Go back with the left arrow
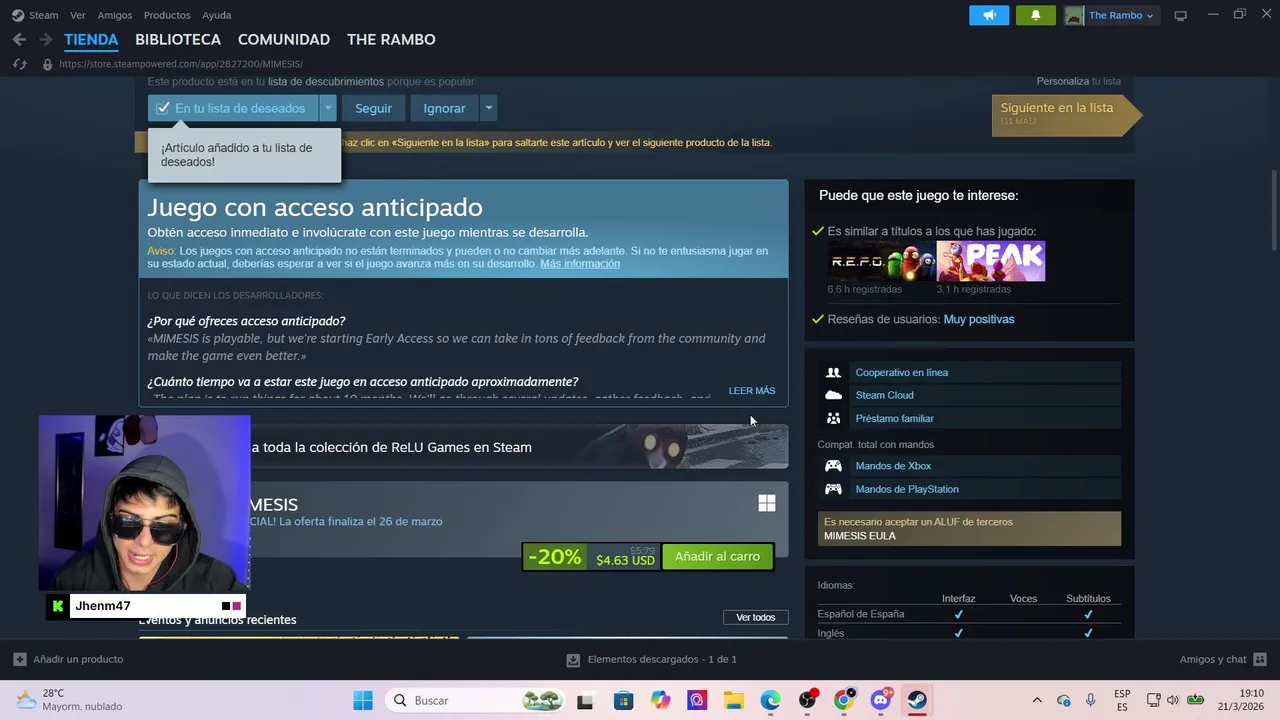Viewport: 1280px width, 720px height. (x=19, y=40)
